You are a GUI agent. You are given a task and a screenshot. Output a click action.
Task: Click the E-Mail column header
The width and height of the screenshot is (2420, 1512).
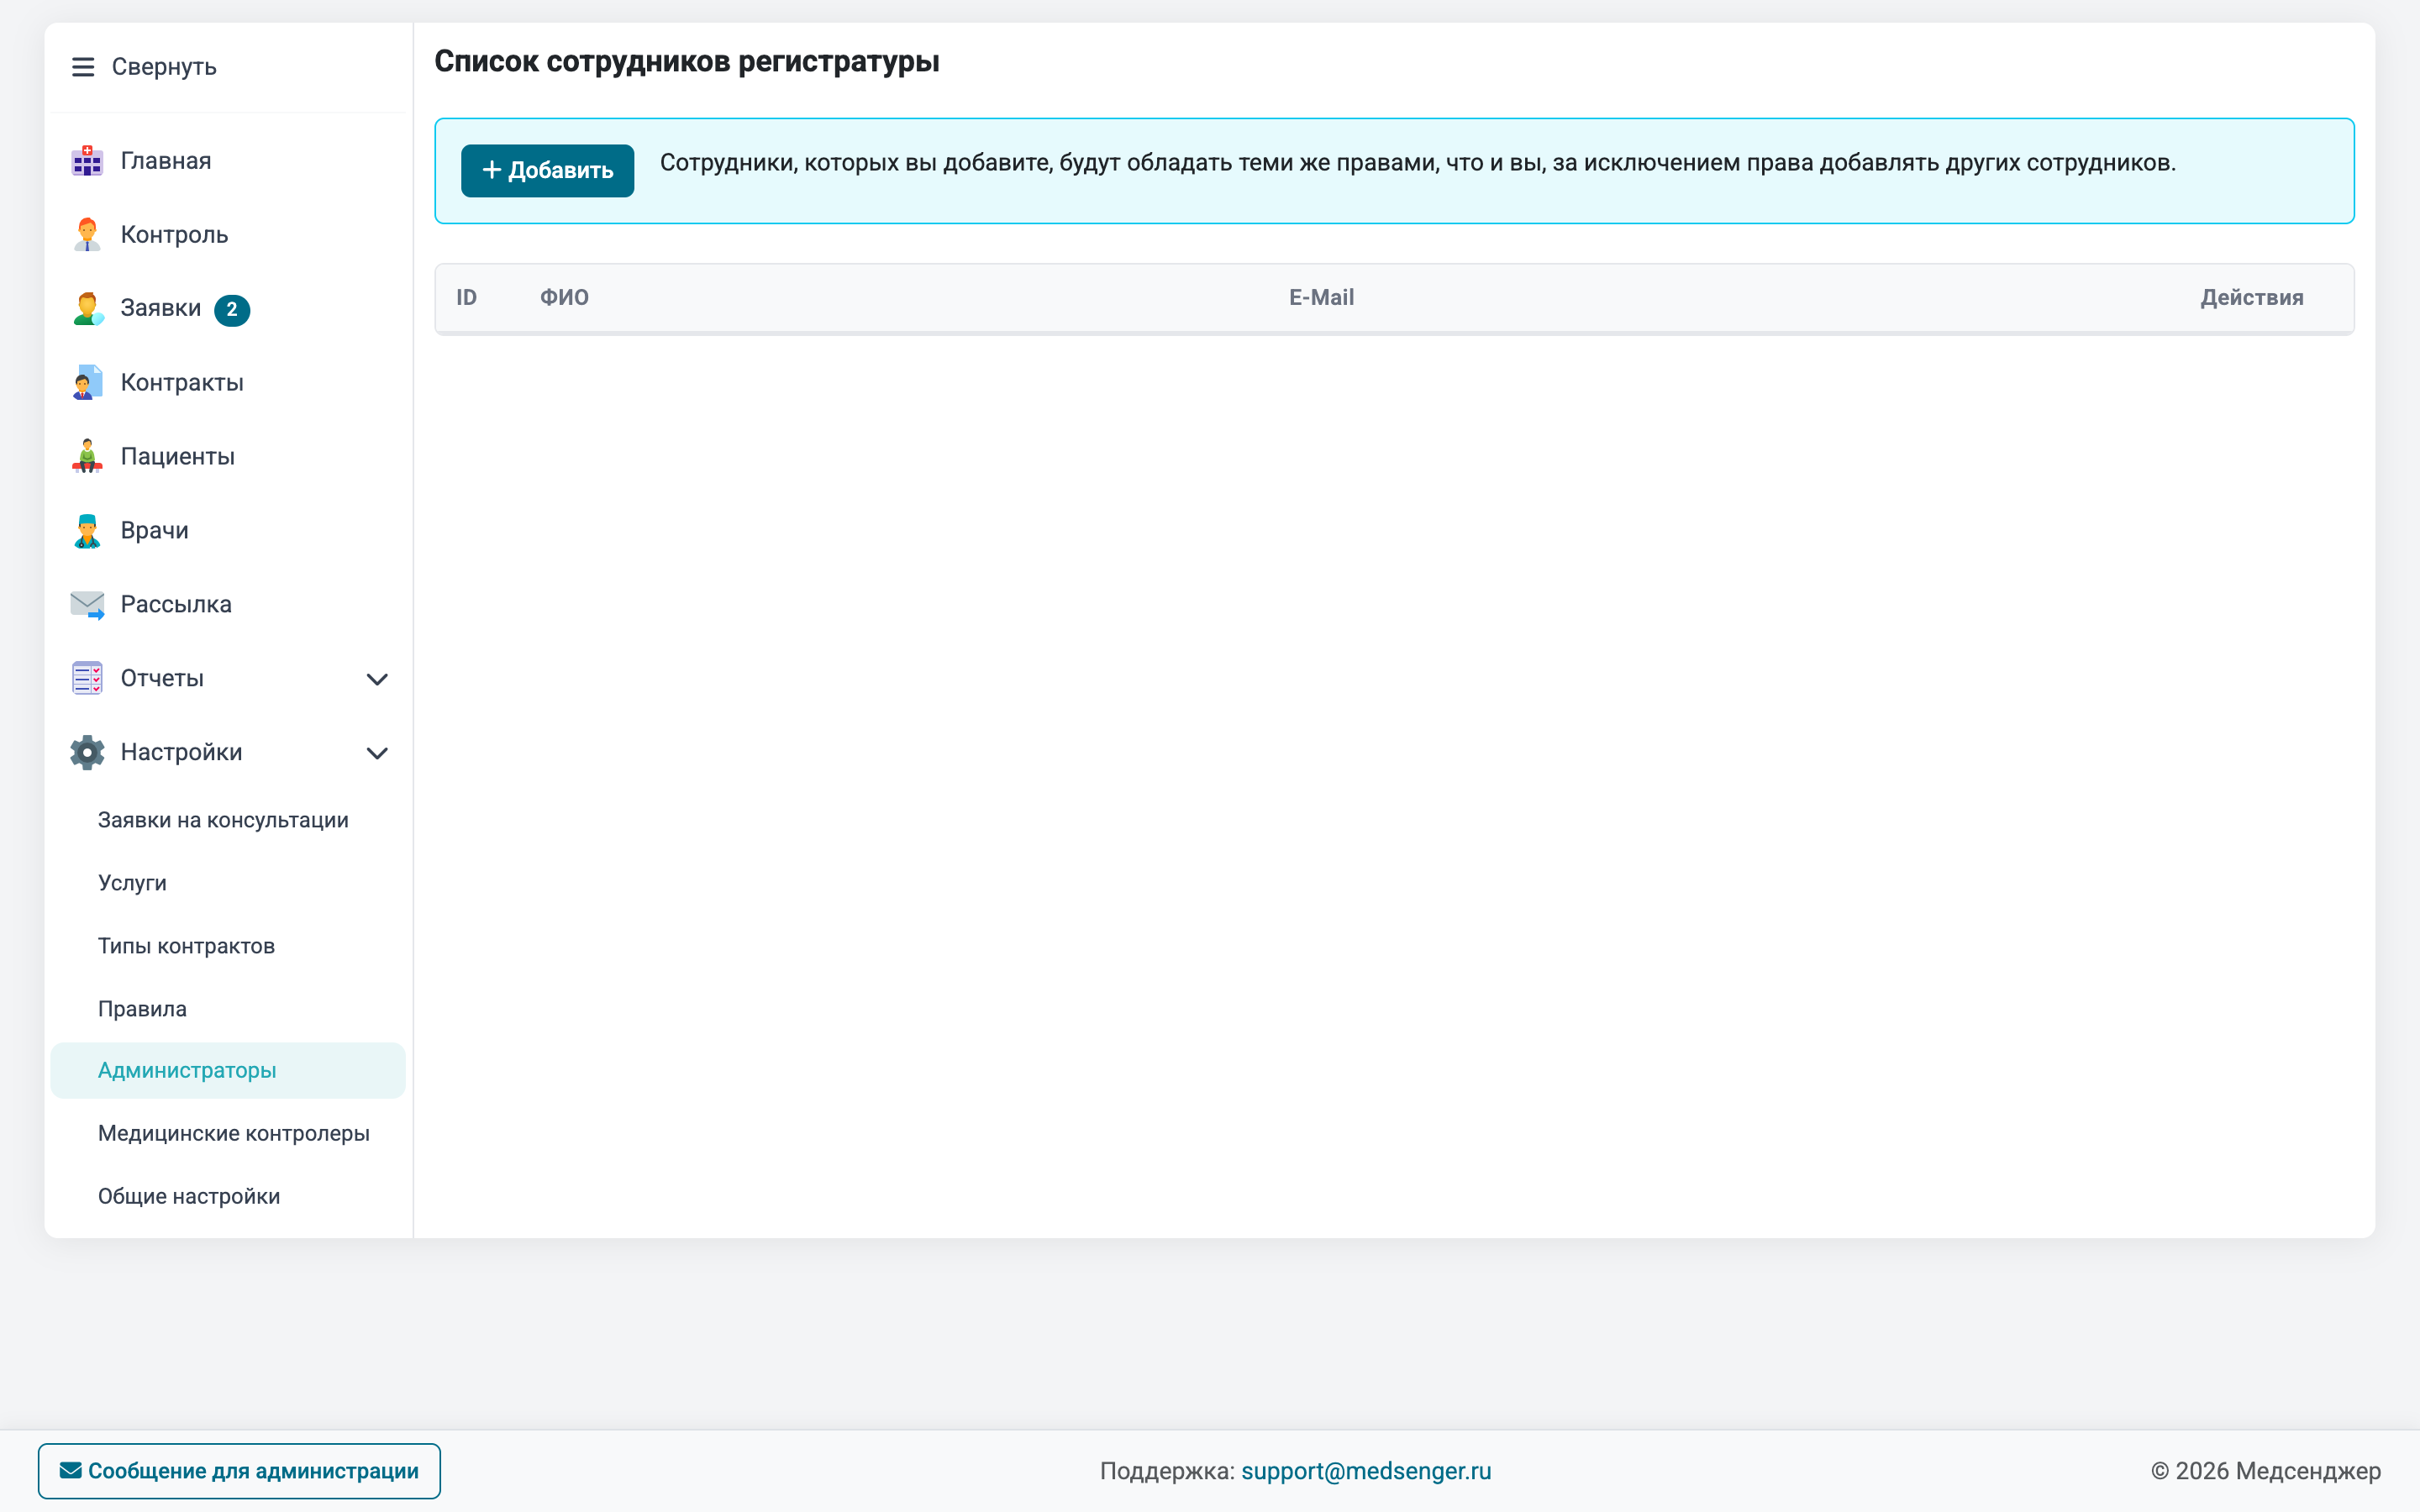[1321, 298]
